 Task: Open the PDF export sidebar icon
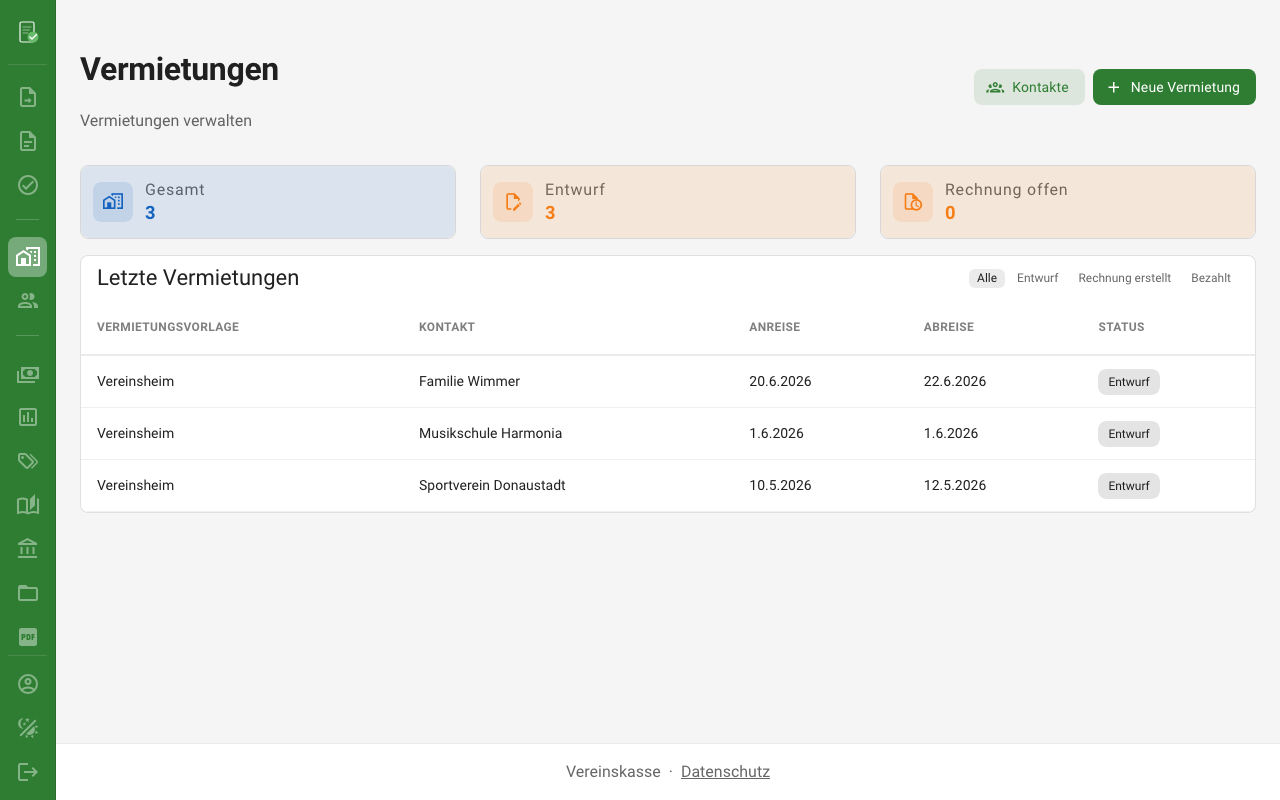click(28, 637)
